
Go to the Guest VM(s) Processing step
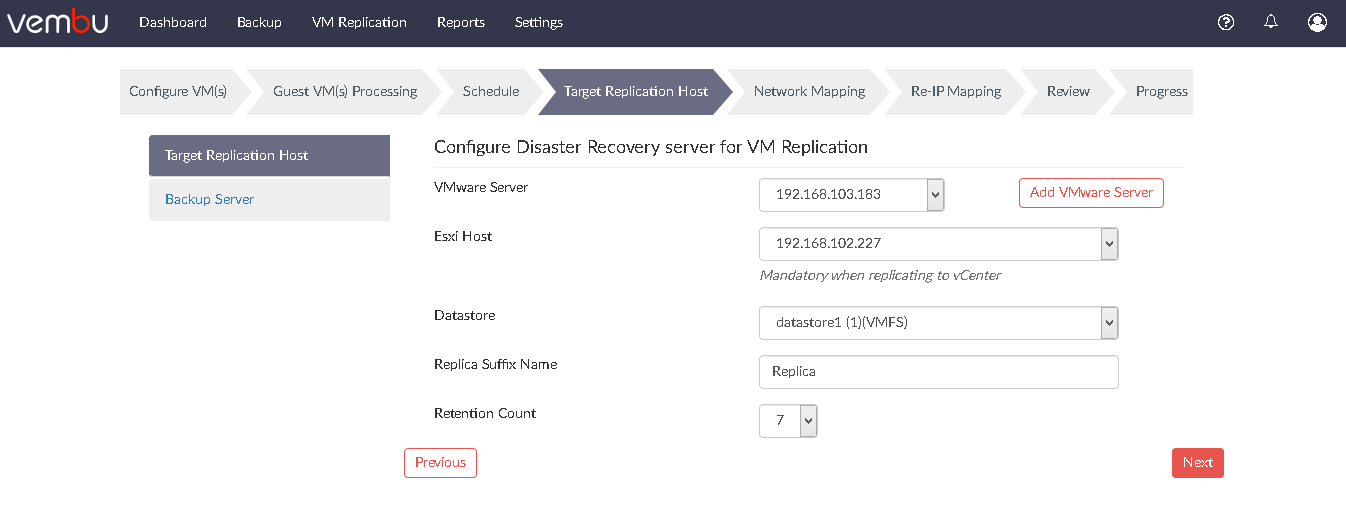[x=345, y=91]
